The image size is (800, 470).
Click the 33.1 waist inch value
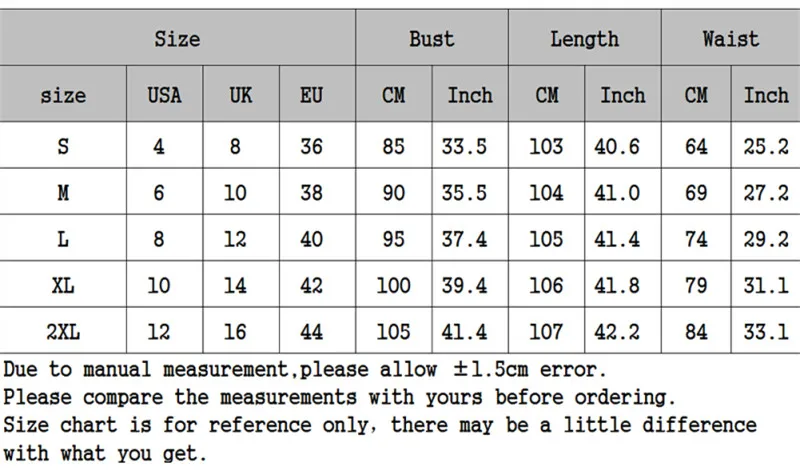[765, 332]
